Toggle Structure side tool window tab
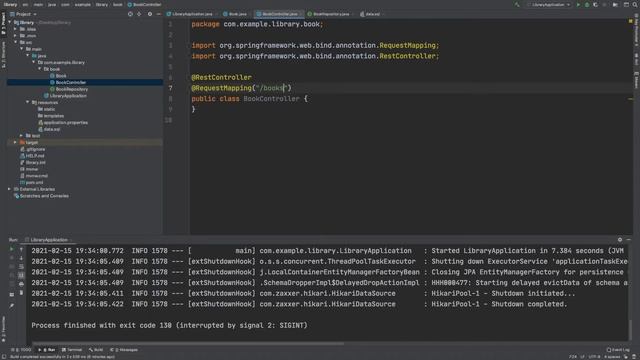This screenshot has height=360, width=640. click(3, 54)
